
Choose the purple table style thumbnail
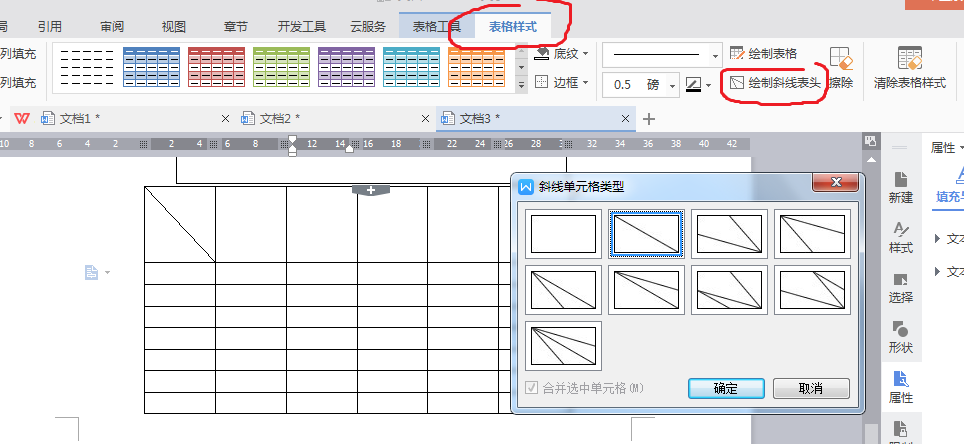(347, 67)
